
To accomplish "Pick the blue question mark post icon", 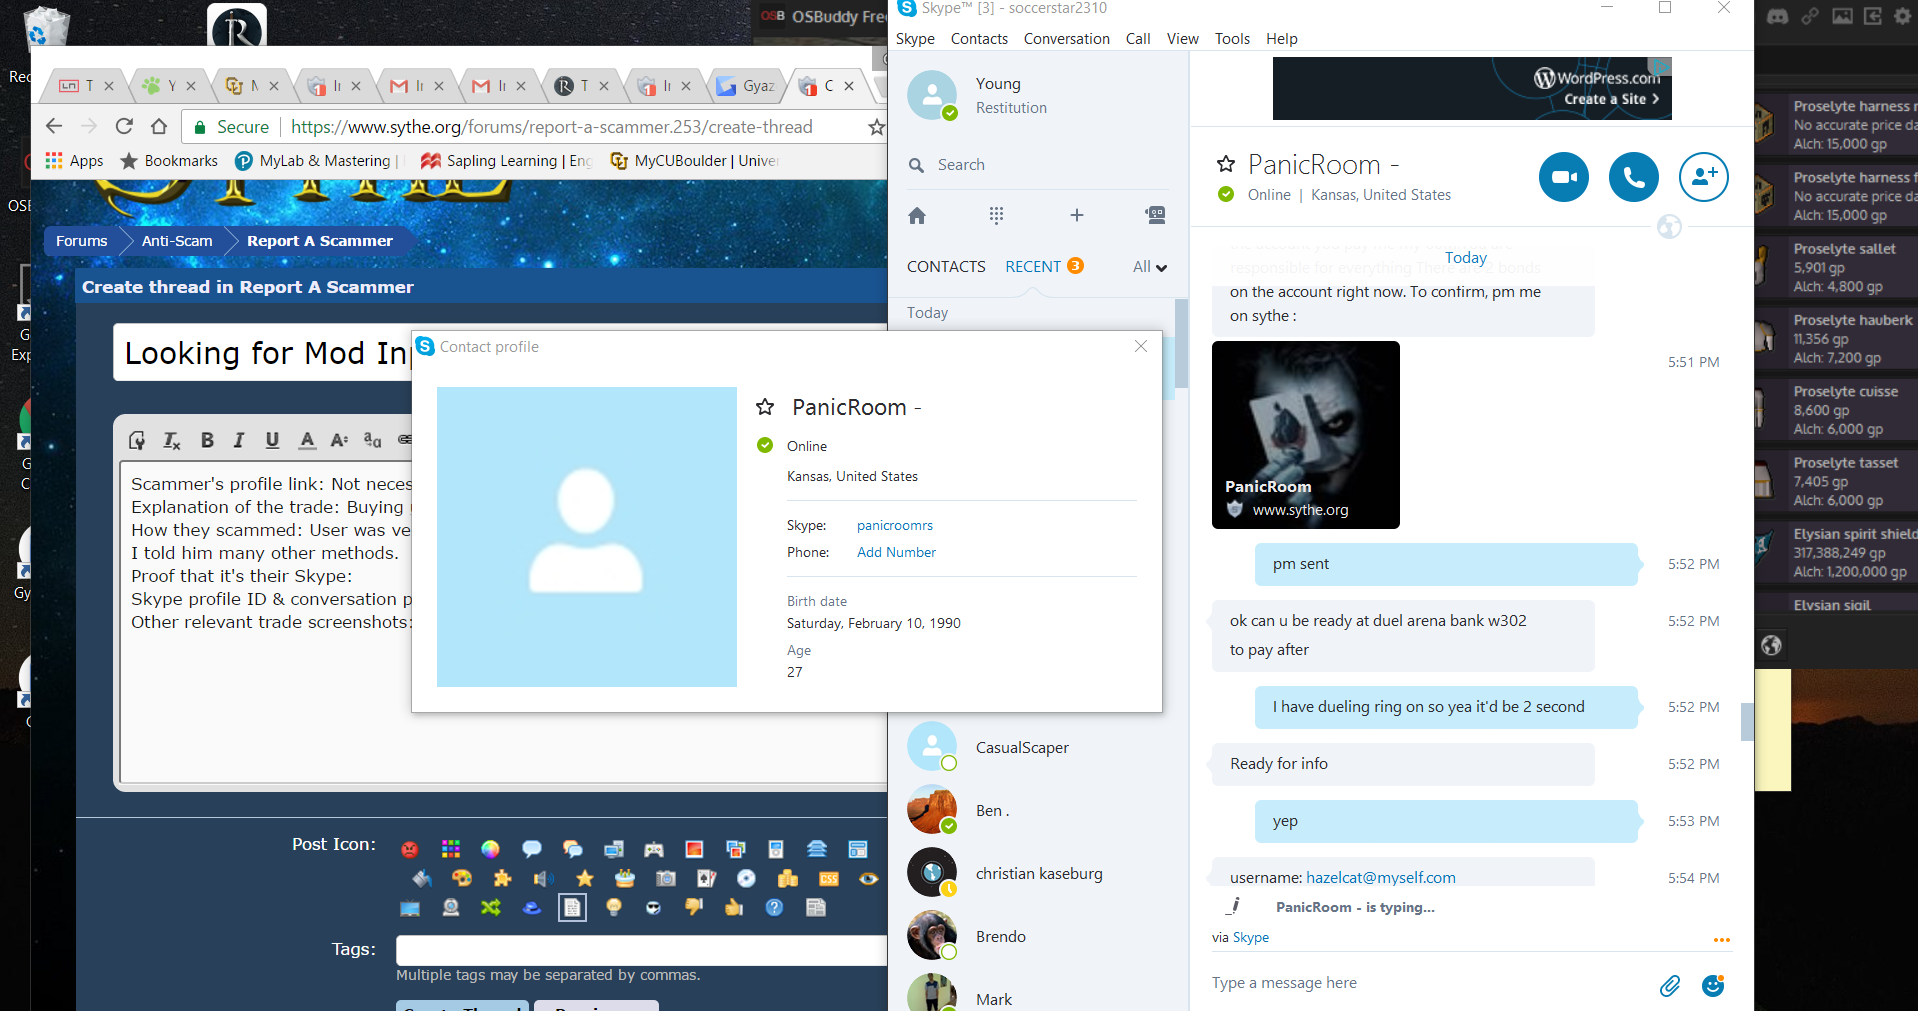I will click(x=774, y=907).
